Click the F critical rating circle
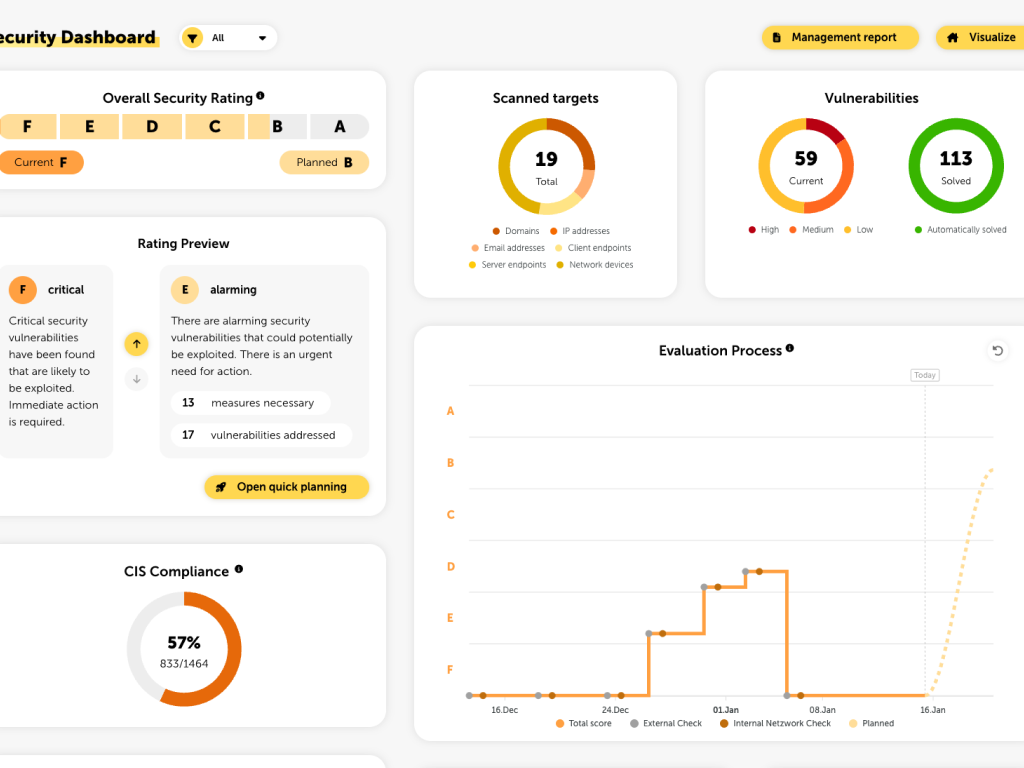This screenshot has height=768, width=1024. click(23, 289)
